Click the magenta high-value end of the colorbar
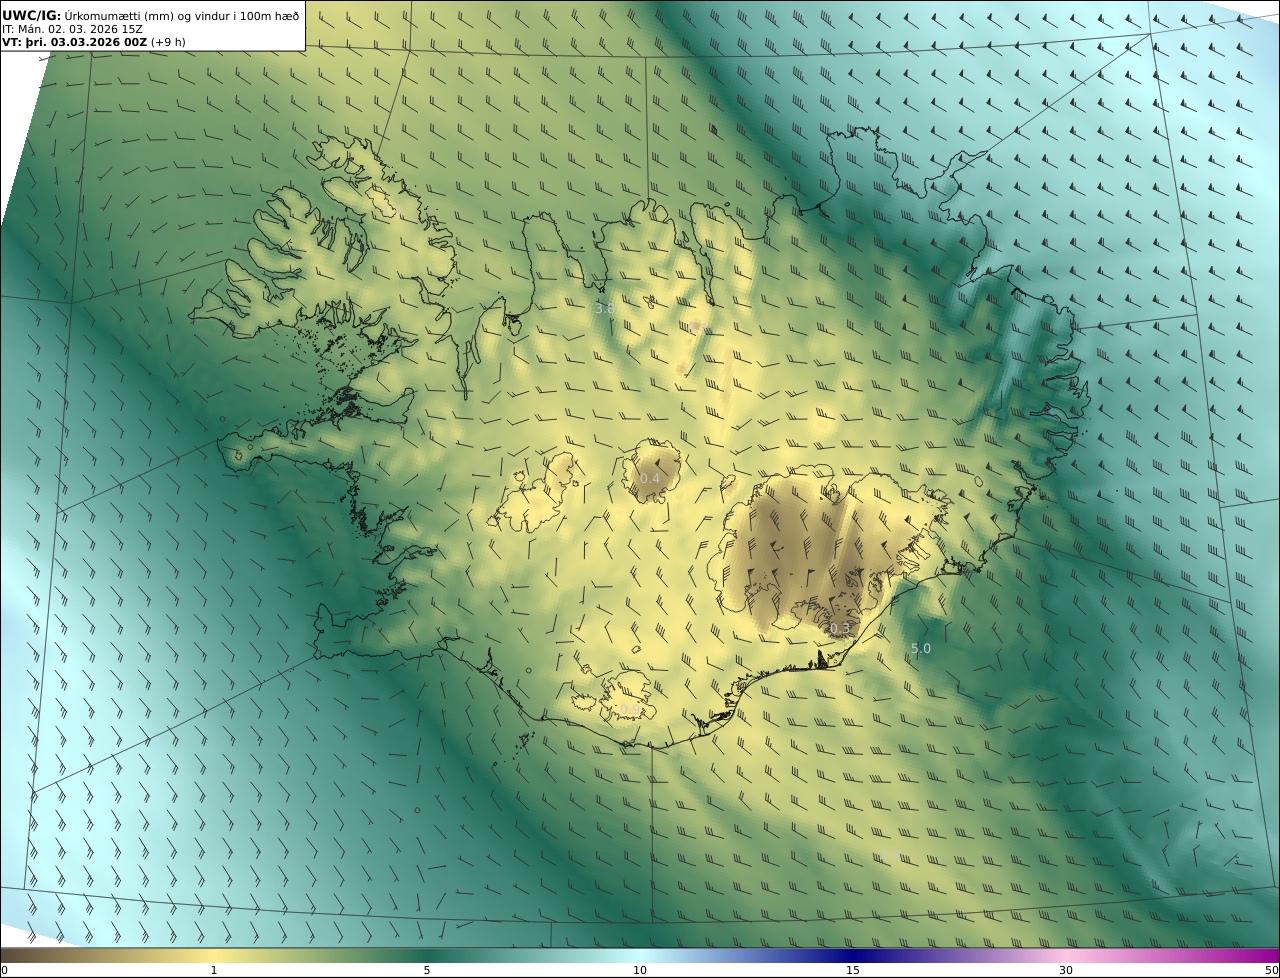The width and height of the screenshot is (1280, 978). click(x=1260, y=955)
